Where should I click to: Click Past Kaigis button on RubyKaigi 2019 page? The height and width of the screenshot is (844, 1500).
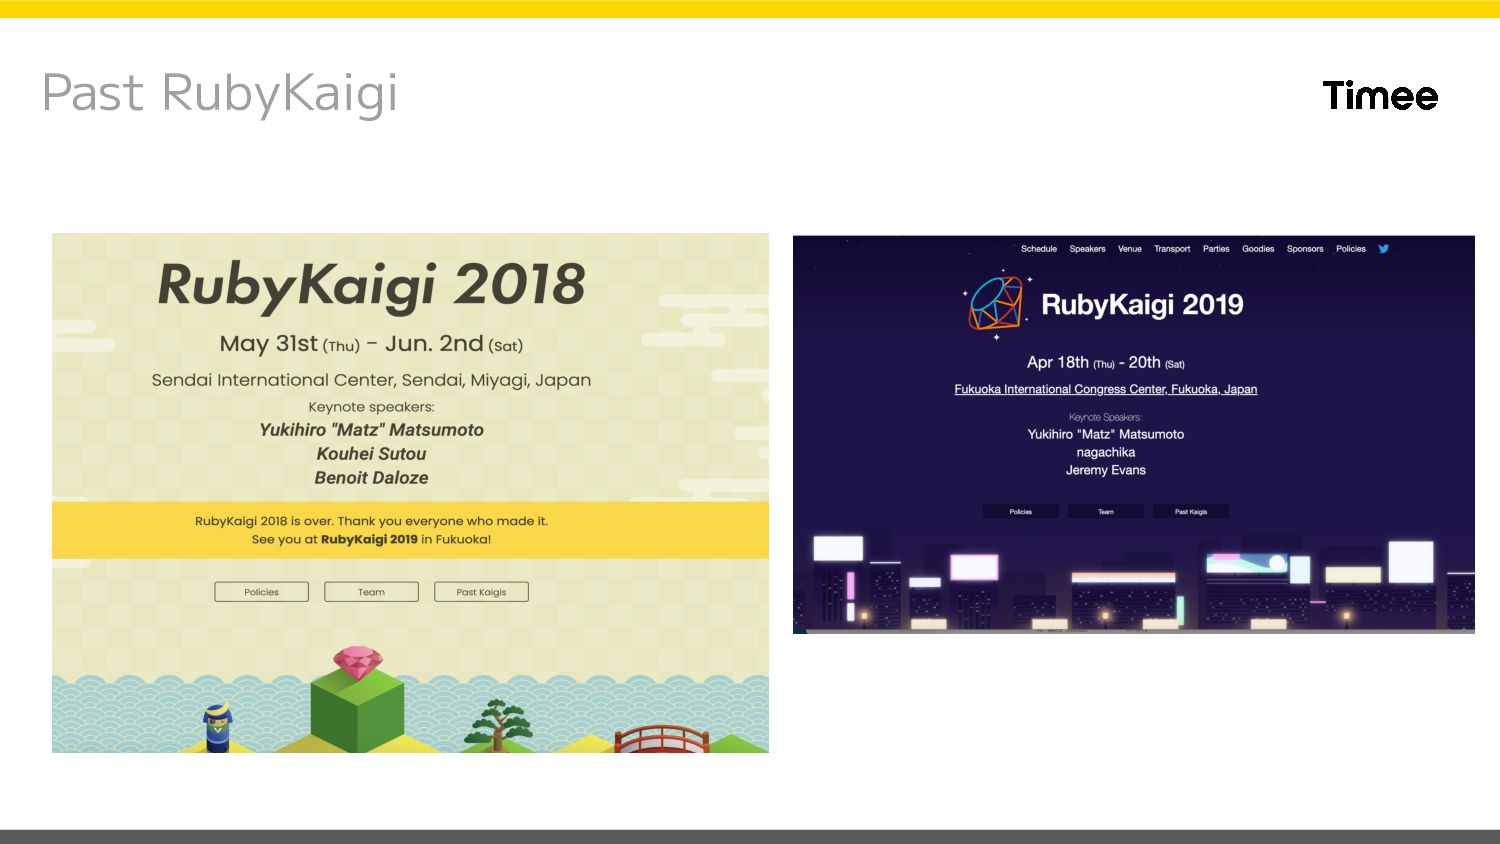pyautogui.click(x=1191, y=511)
